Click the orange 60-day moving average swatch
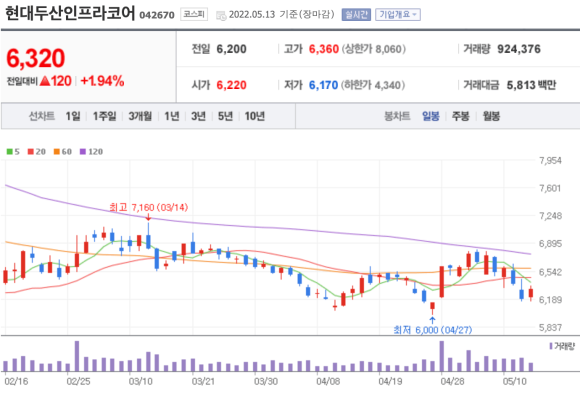The width and height of the screenshot is (580, 393). (57, 151)
